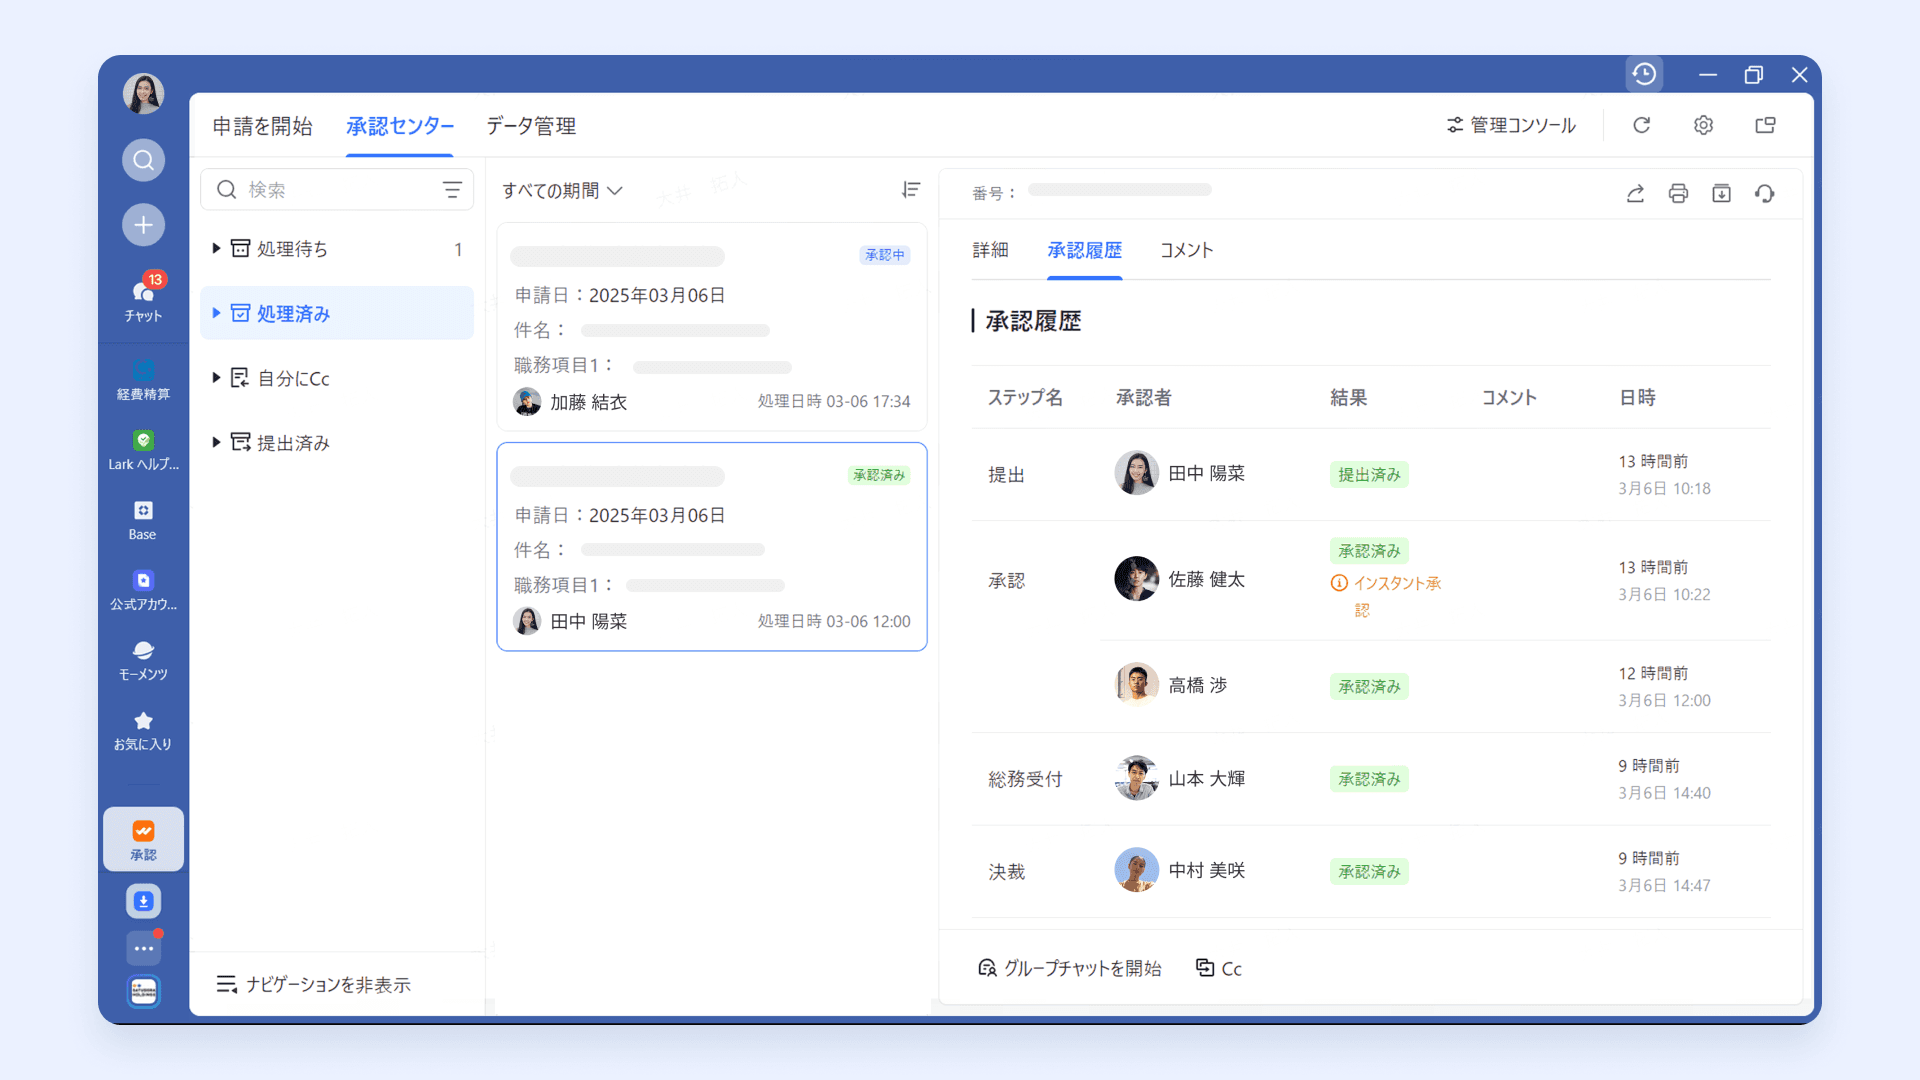This screenshot has height=1080, width=1920.
Task: Expand the 処理待ち tree item
Action: pyautogui.click(x=216, y=249)
